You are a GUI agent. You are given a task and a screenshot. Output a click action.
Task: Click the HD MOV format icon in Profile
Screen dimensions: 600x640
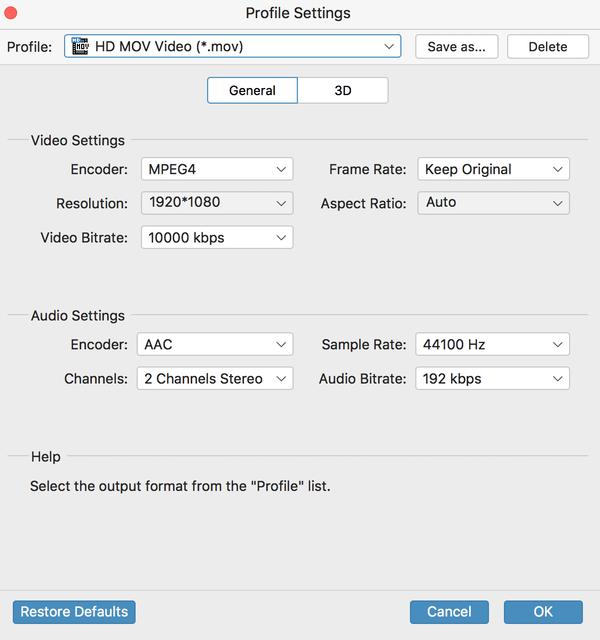point(81,47)
